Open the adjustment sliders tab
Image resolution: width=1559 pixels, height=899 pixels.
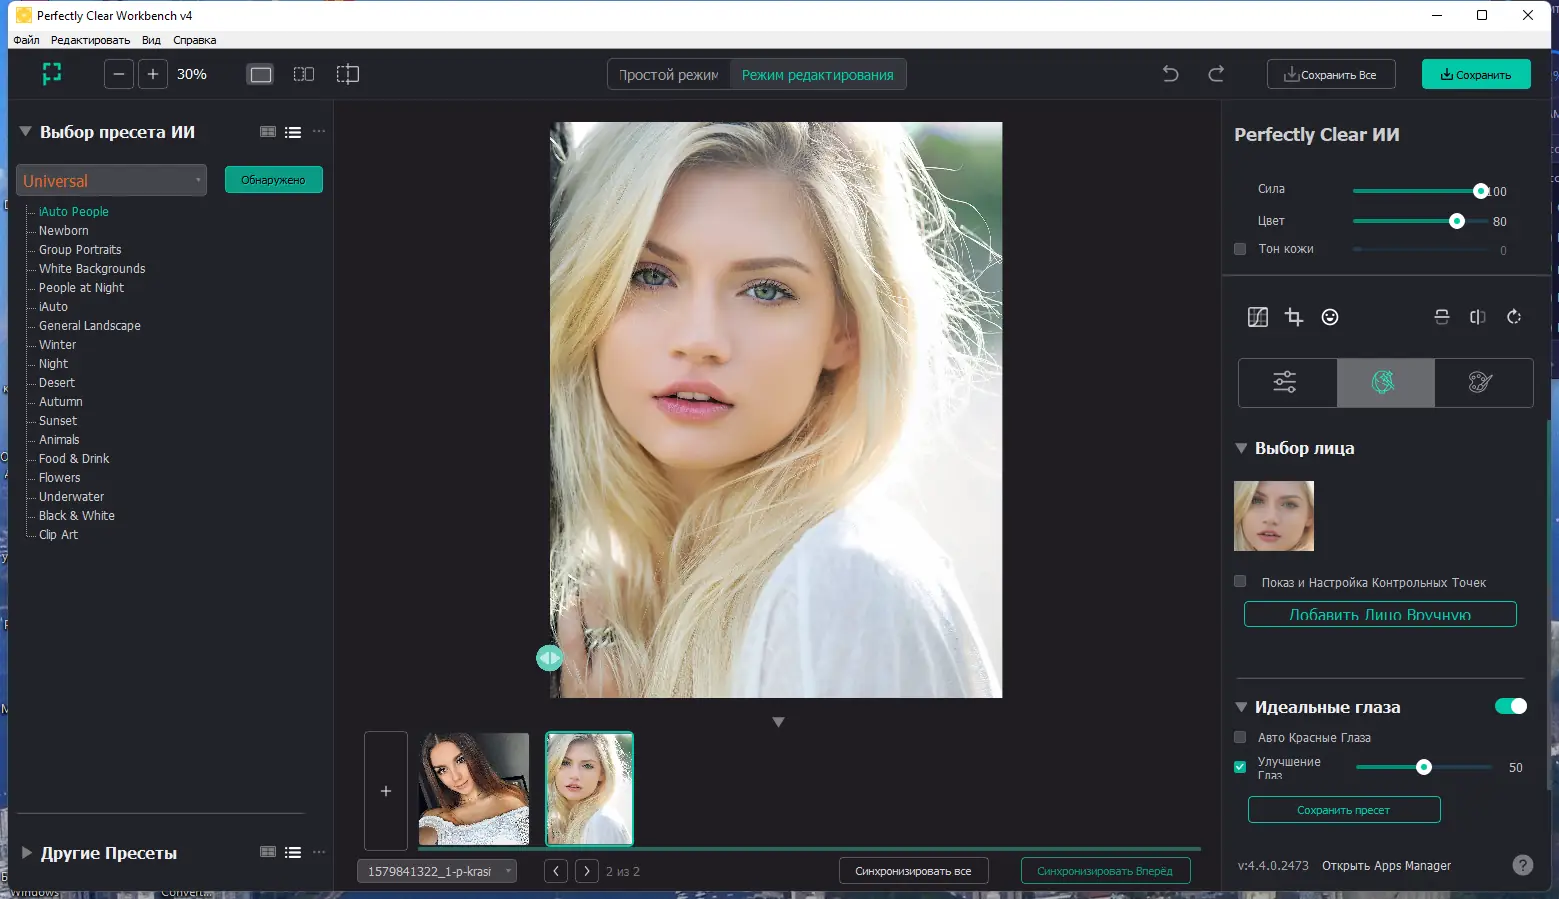click(x=1287, y=382)
